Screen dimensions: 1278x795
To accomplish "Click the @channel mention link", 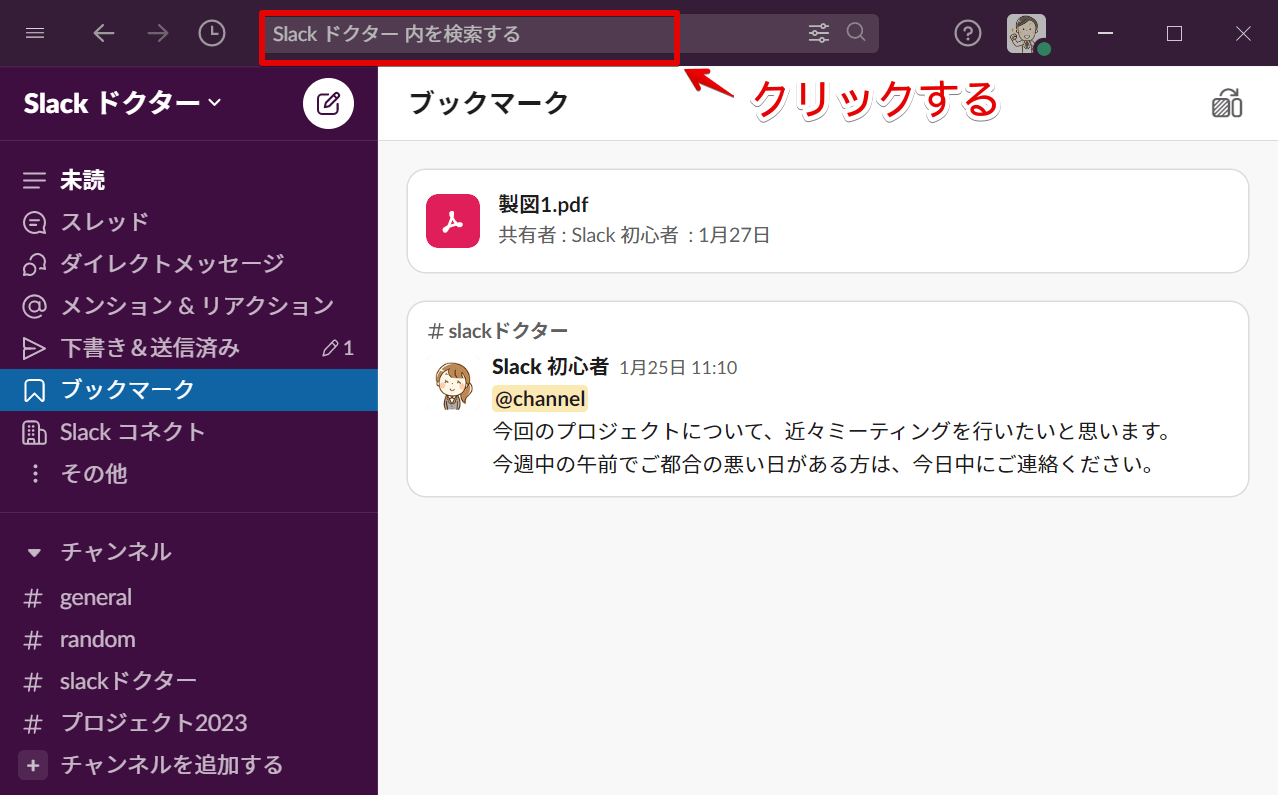I will 539,398.
